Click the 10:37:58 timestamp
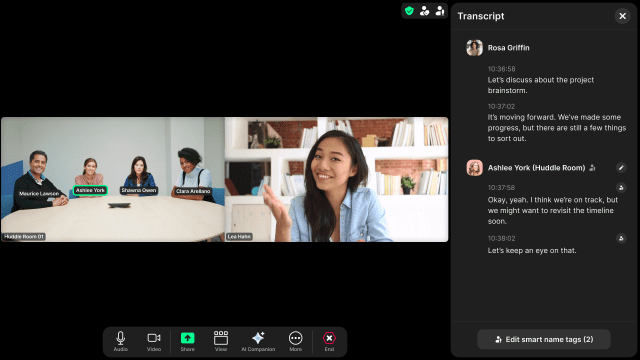640x360 pixels. pos(501,188)
